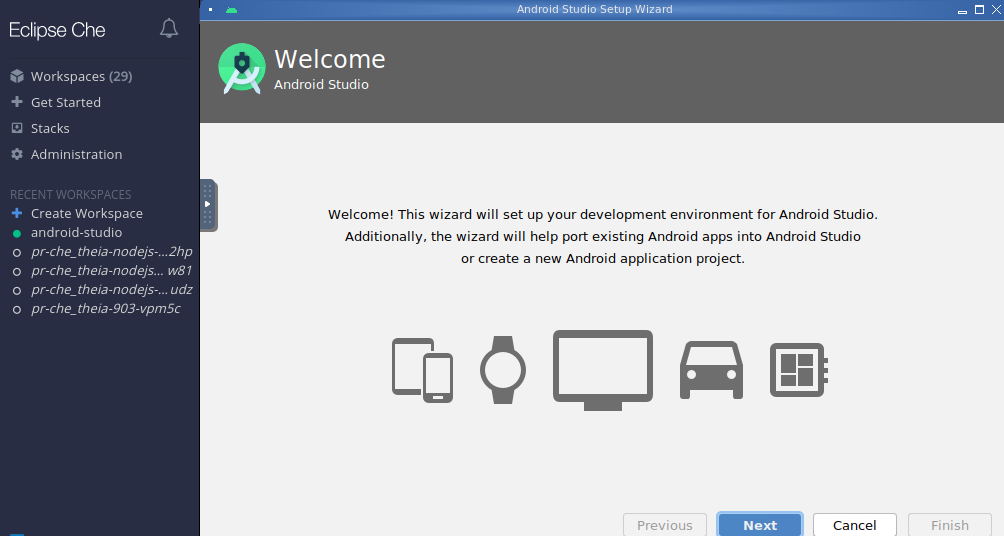Click the Android Studio logo in header
The width and height of the screenshot is (1004, 536).
241,69
